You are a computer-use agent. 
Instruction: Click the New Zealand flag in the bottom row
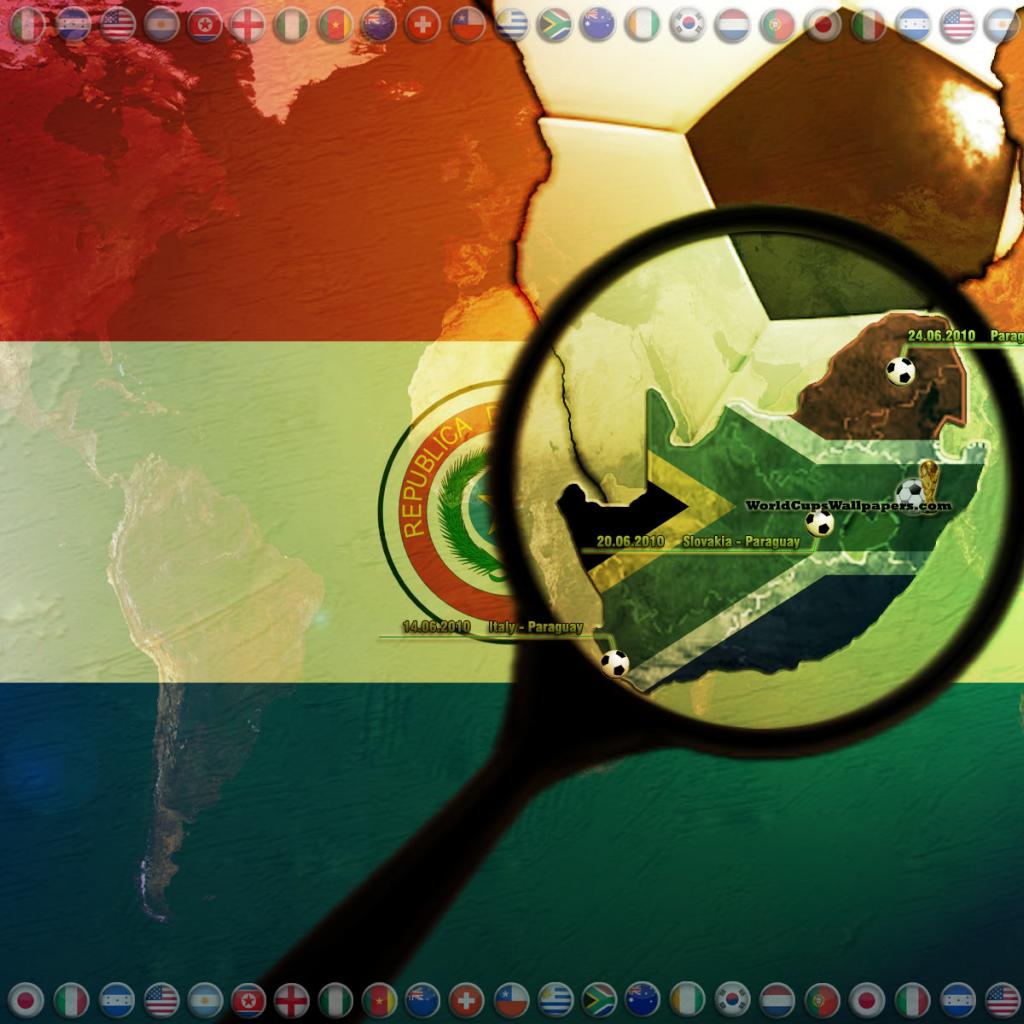[423, 999]
